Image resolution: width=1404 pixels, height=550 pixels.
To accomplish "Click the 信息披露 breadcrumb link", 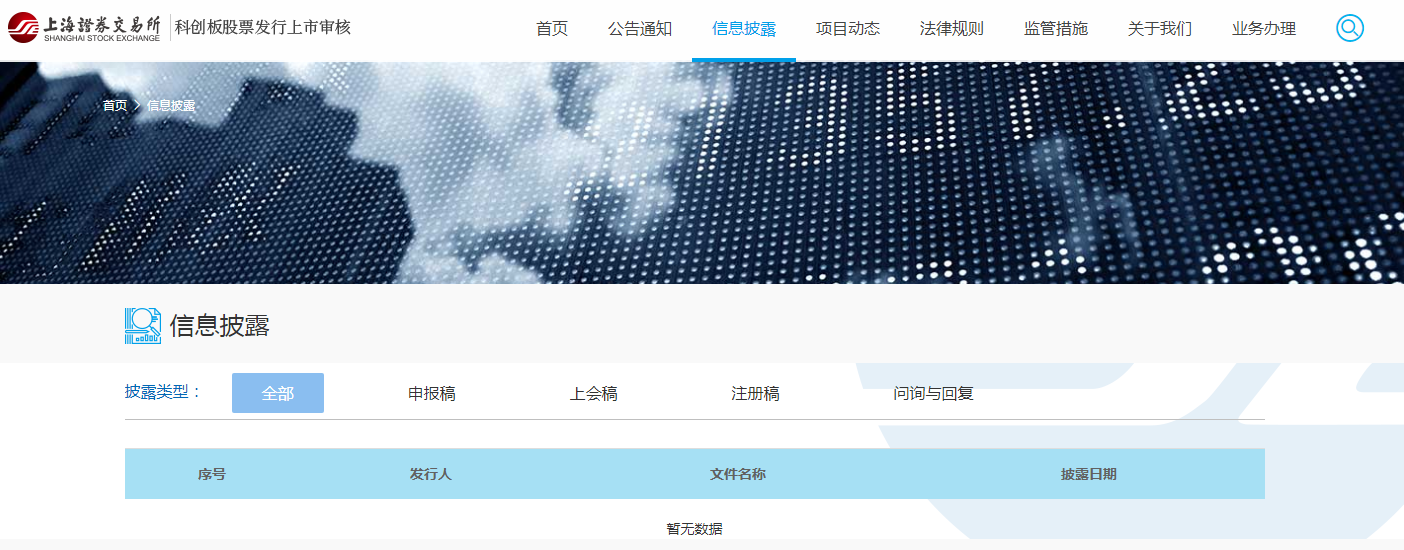I will pos(171,106).
